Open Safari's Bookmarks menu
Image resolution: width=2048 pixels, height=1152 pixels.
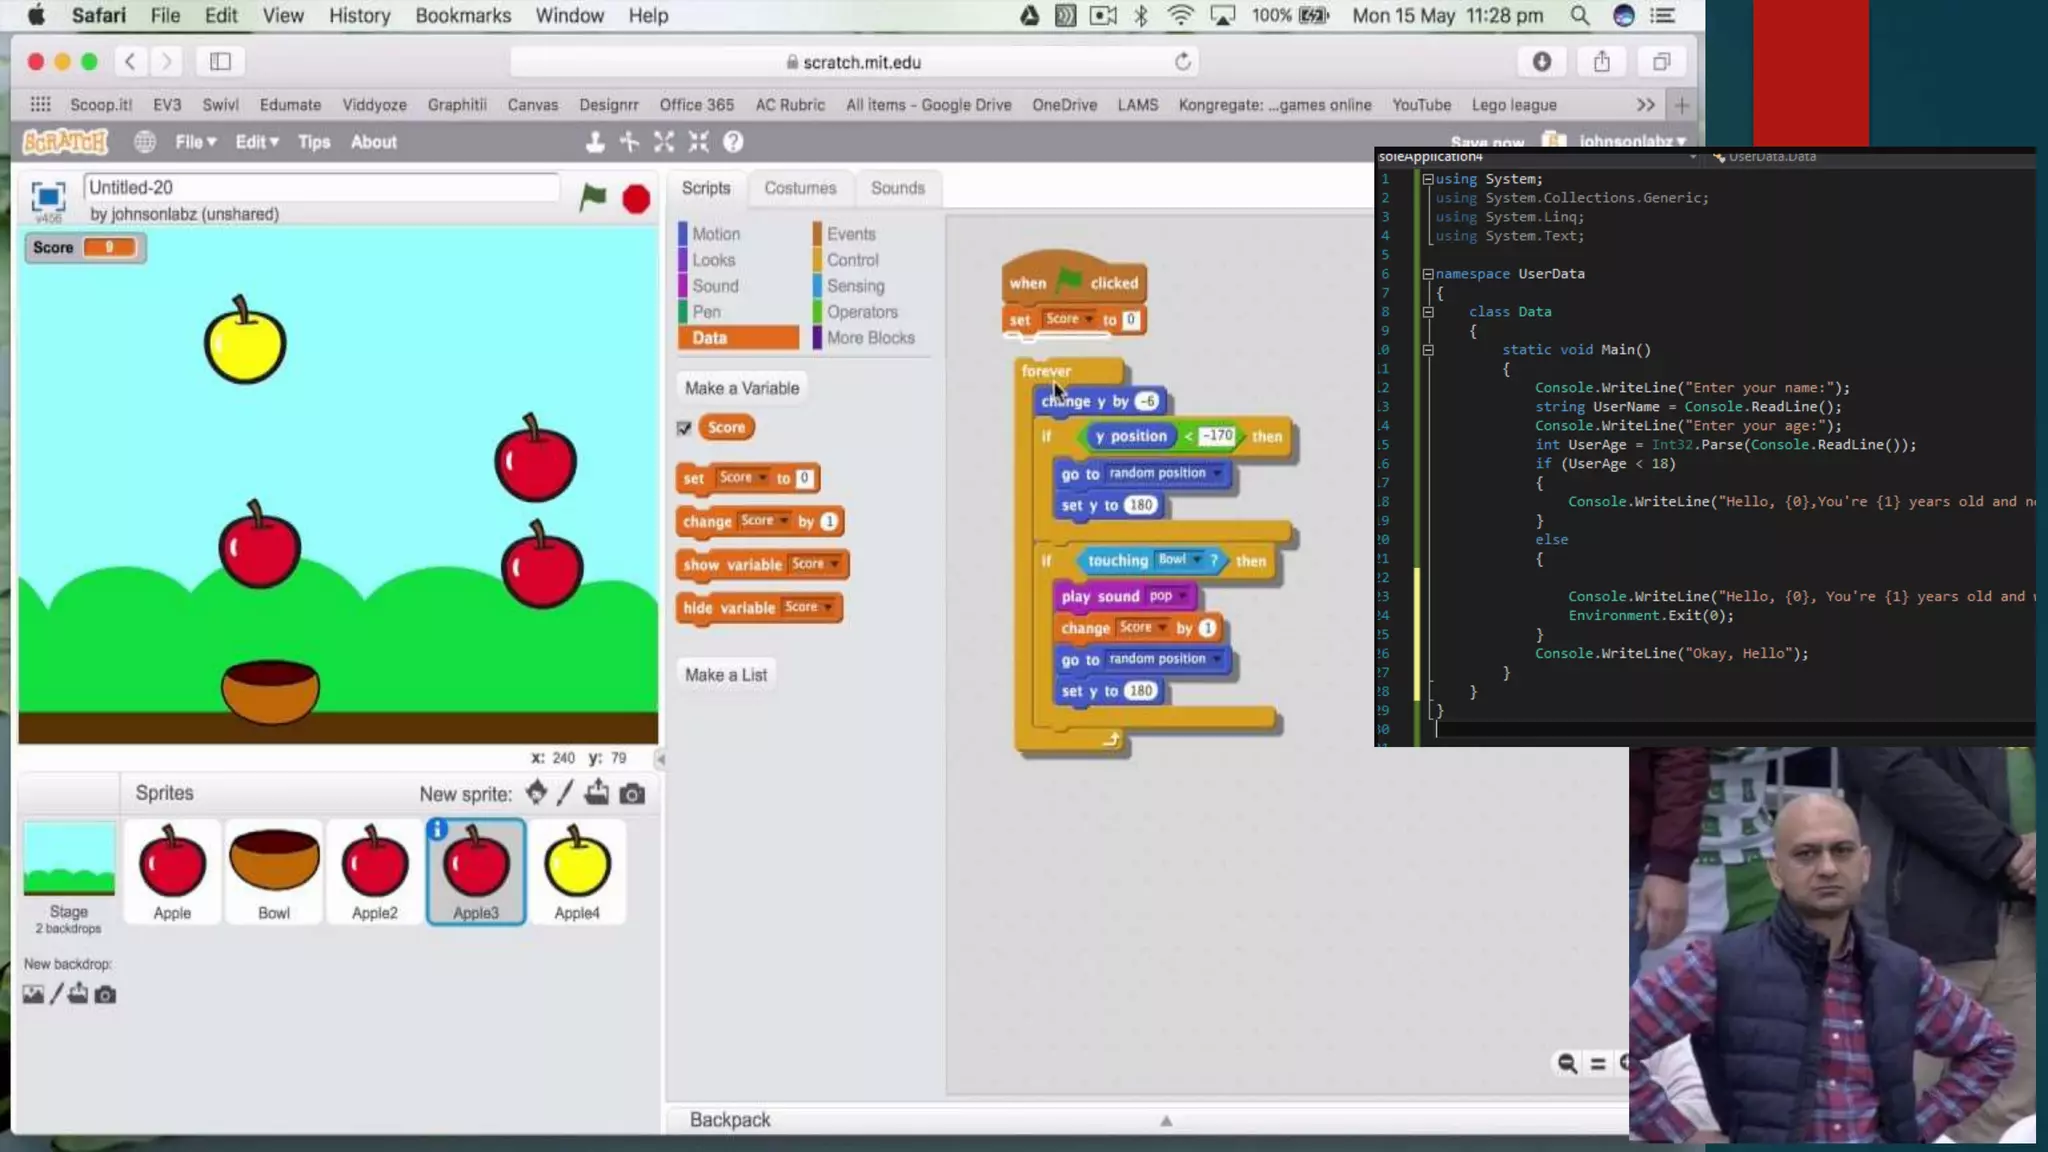coord(462,15)
